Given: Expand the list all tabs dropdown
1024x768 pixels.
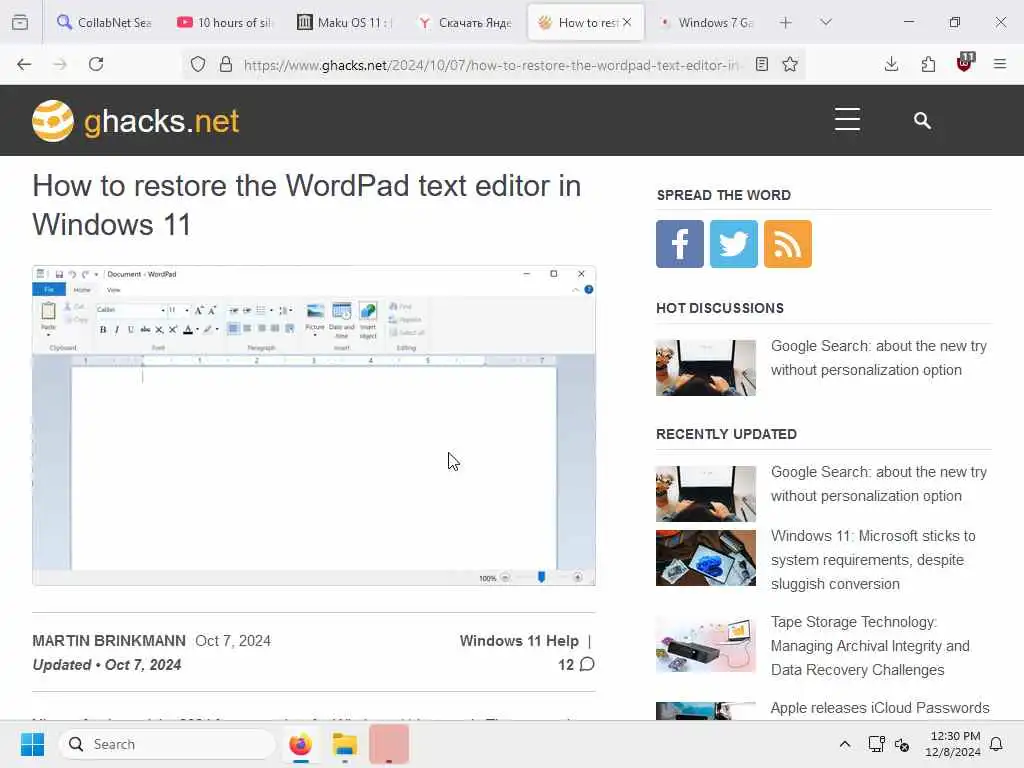Looking at the screenshot, I should 826,22.
